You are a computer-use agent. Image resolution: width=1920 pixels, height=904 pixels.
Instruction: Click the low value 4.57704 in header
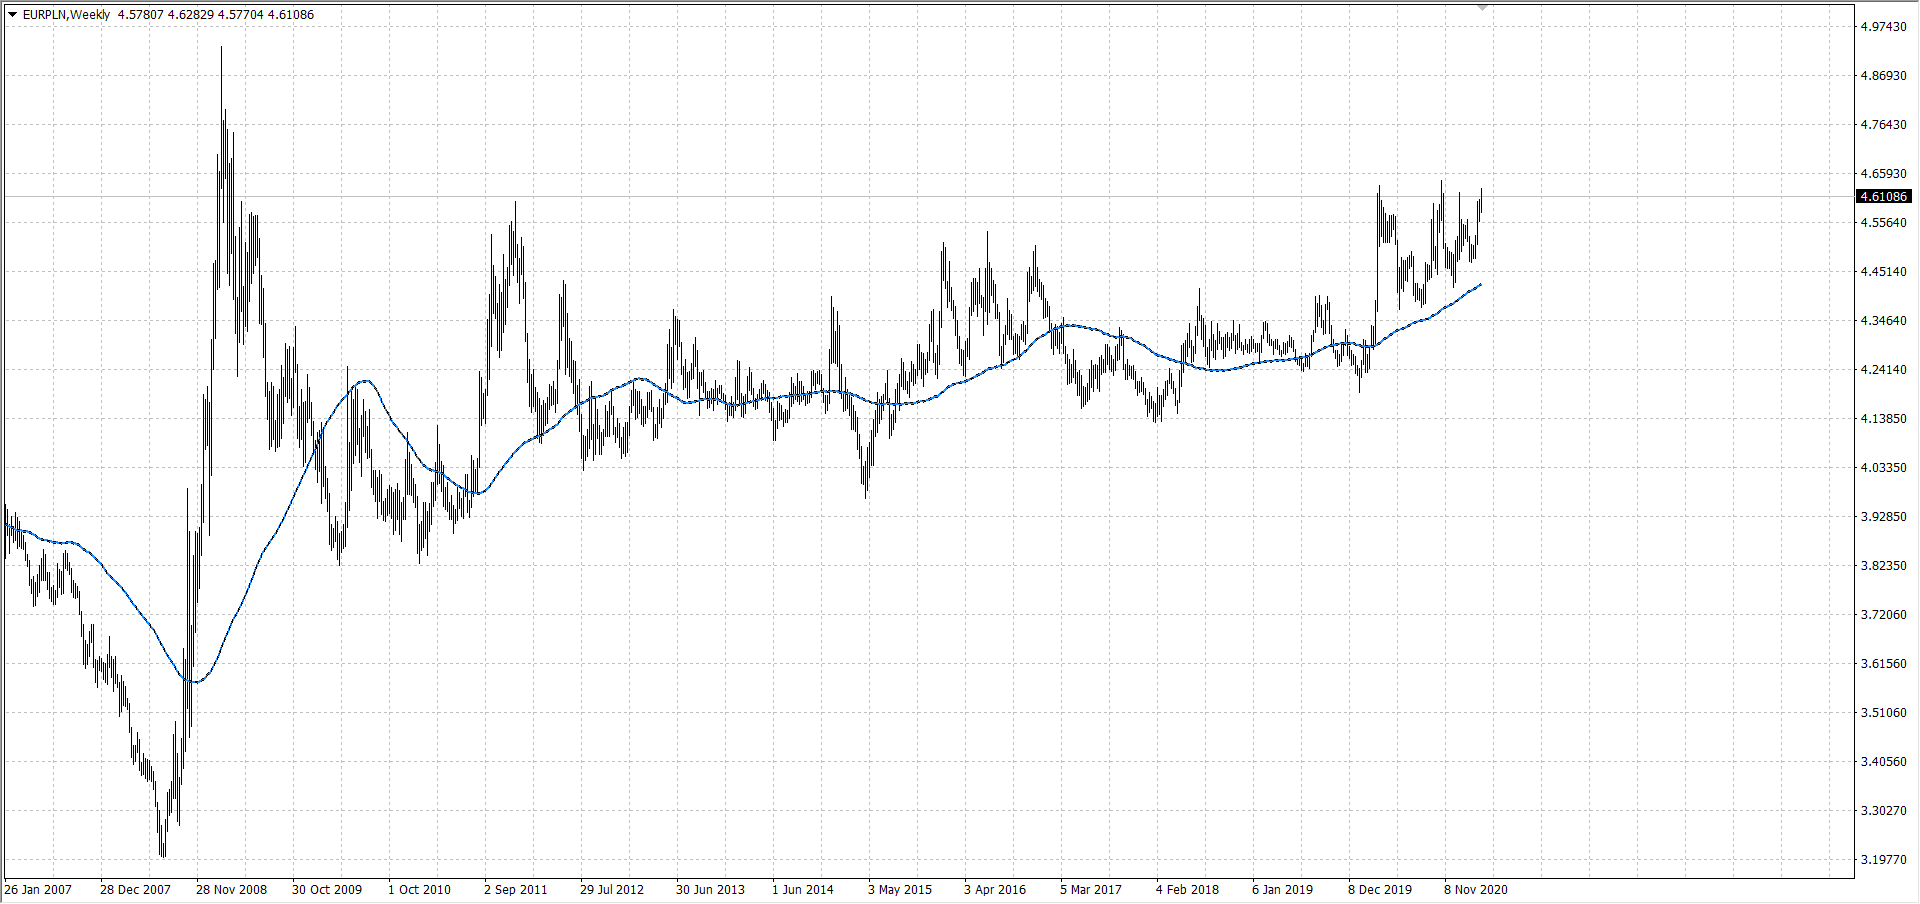point(240,15)
